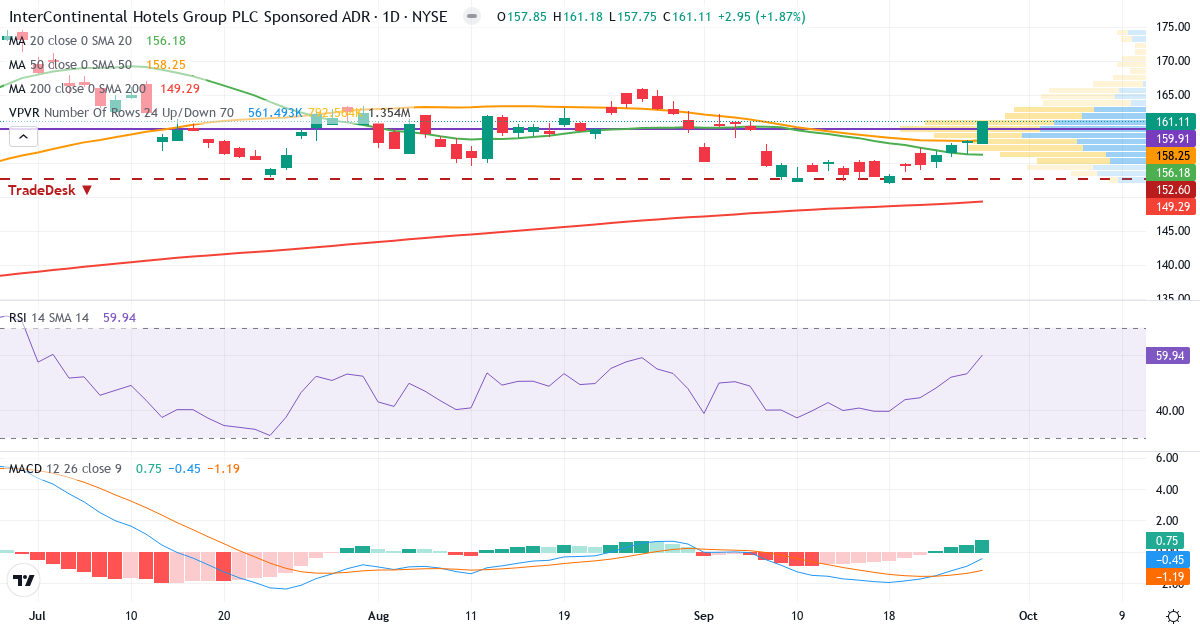Click the Oct date axis label
This screenshot has height=630, width=1200.
pos(1029,615)
